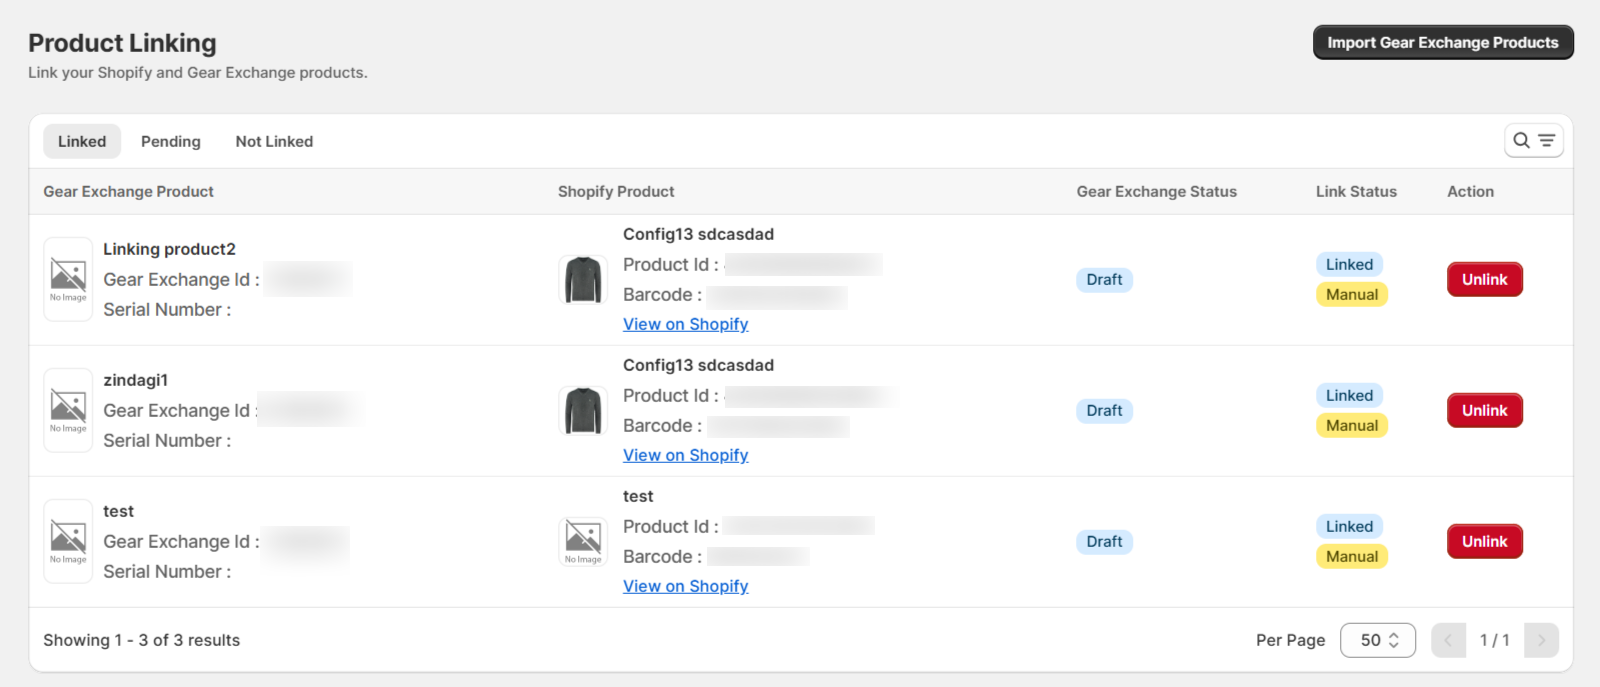
Task: Click the Gear Exchange Product column header
Action: (128, 191)
